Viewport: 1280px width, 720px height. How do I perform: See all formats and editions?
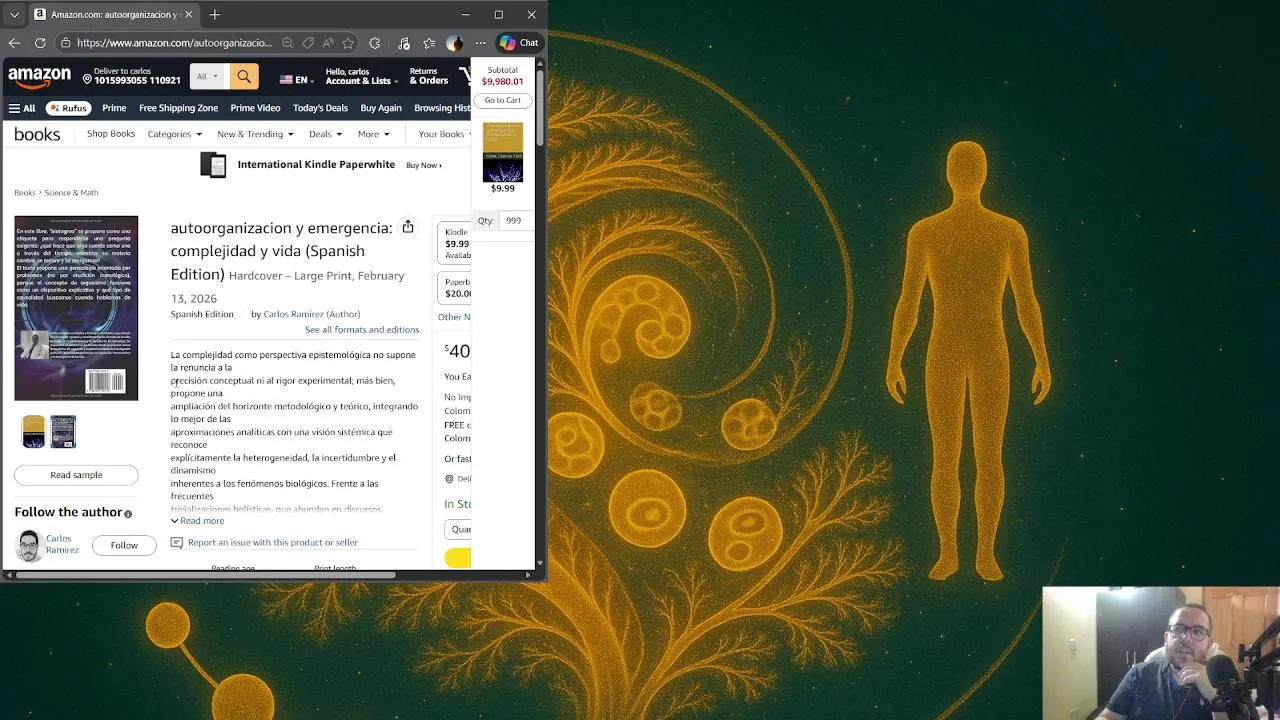click(362, 329)
